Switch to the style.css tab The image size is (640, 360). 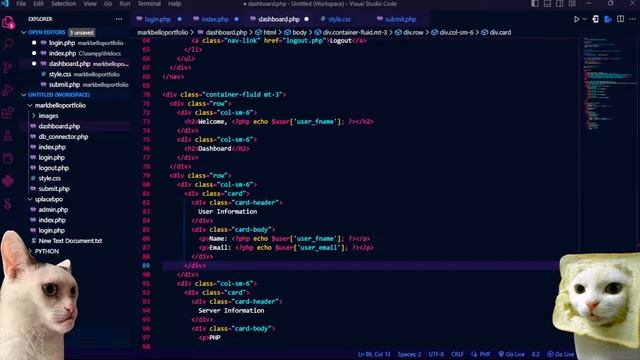click(x=339, y=19)
